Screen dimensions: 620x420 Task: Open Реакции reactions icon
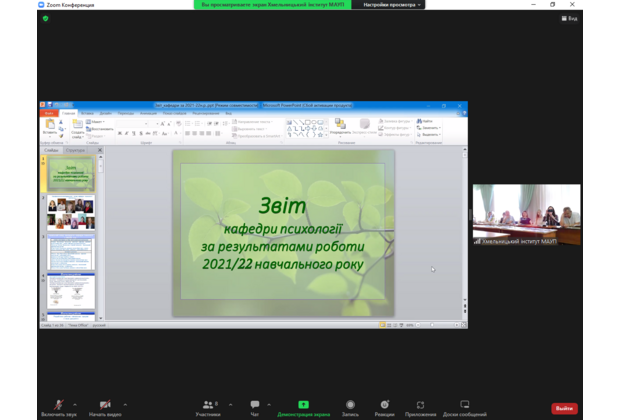pyautogui.click(x=384, y=405)
